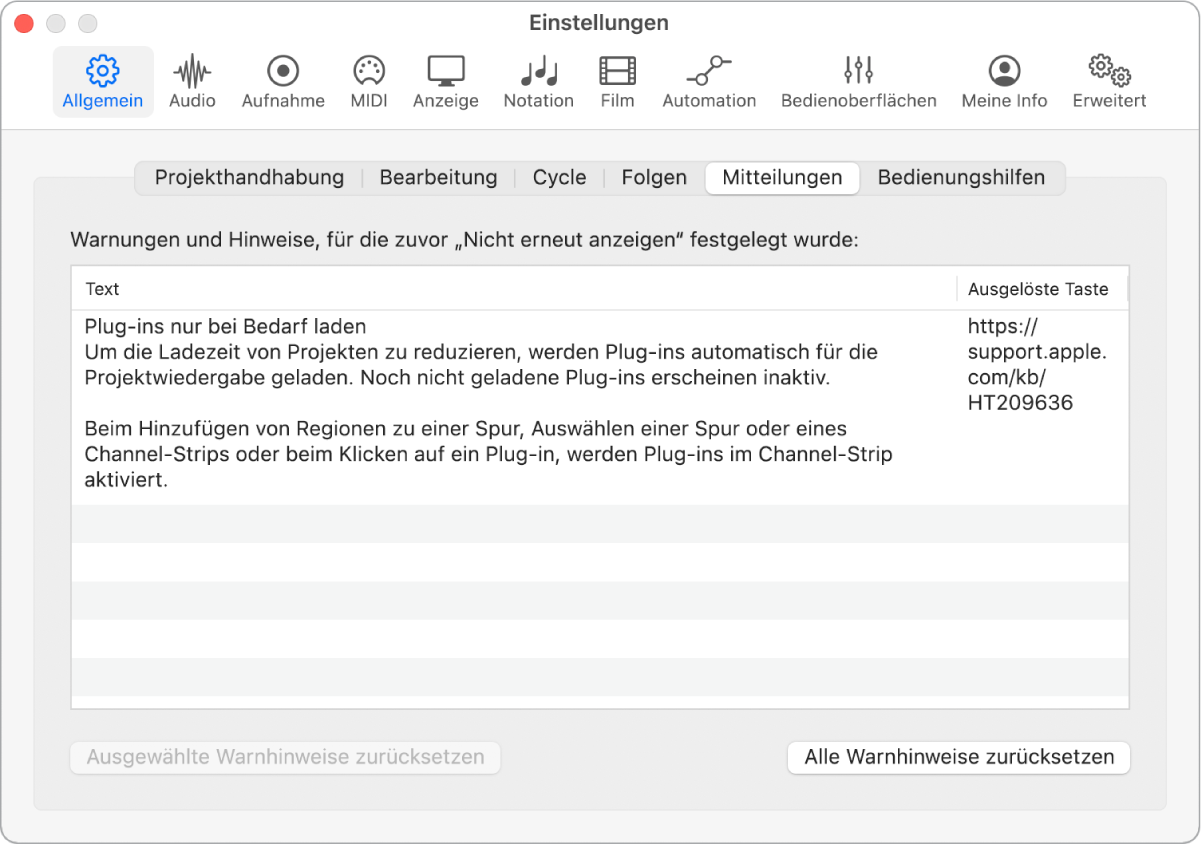This screenshot has width=1202, height=846.
Task: Open the Anzeige display settings
Action: click(446, 82)
